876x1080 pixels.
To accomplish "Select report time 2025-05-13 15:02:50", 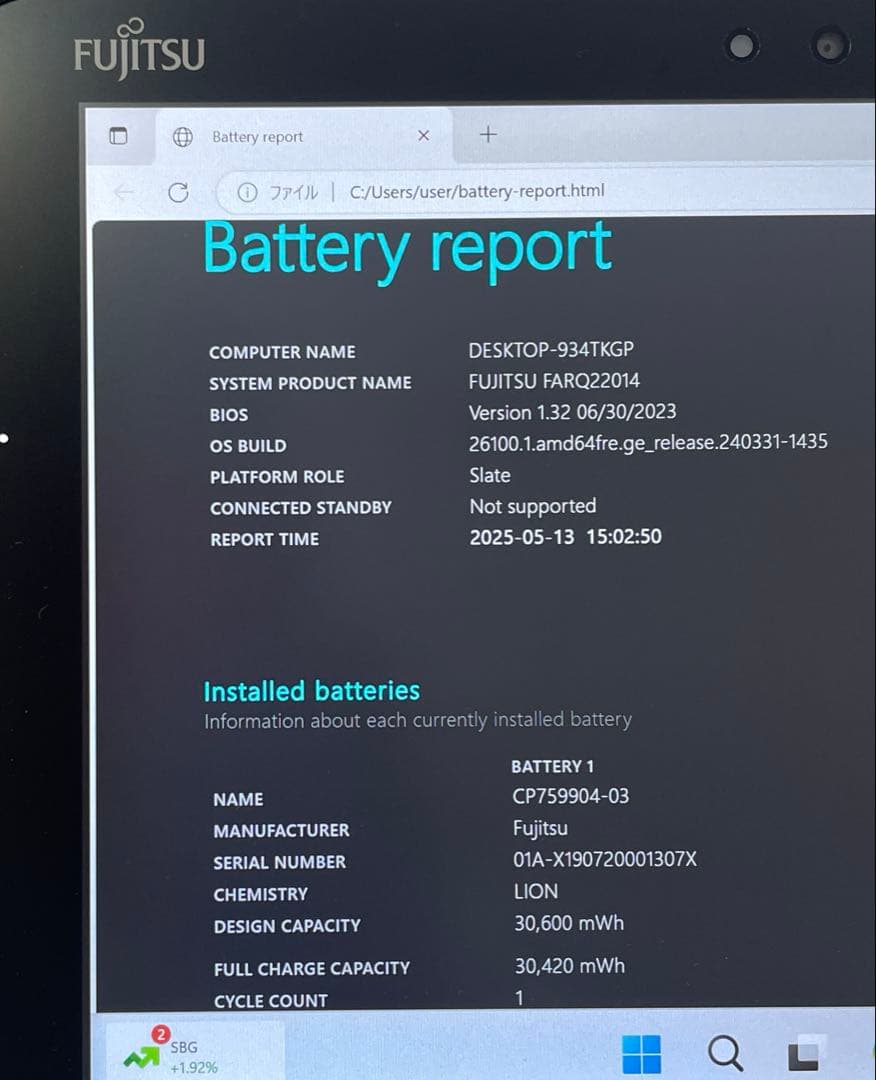I will coord(565,537).
